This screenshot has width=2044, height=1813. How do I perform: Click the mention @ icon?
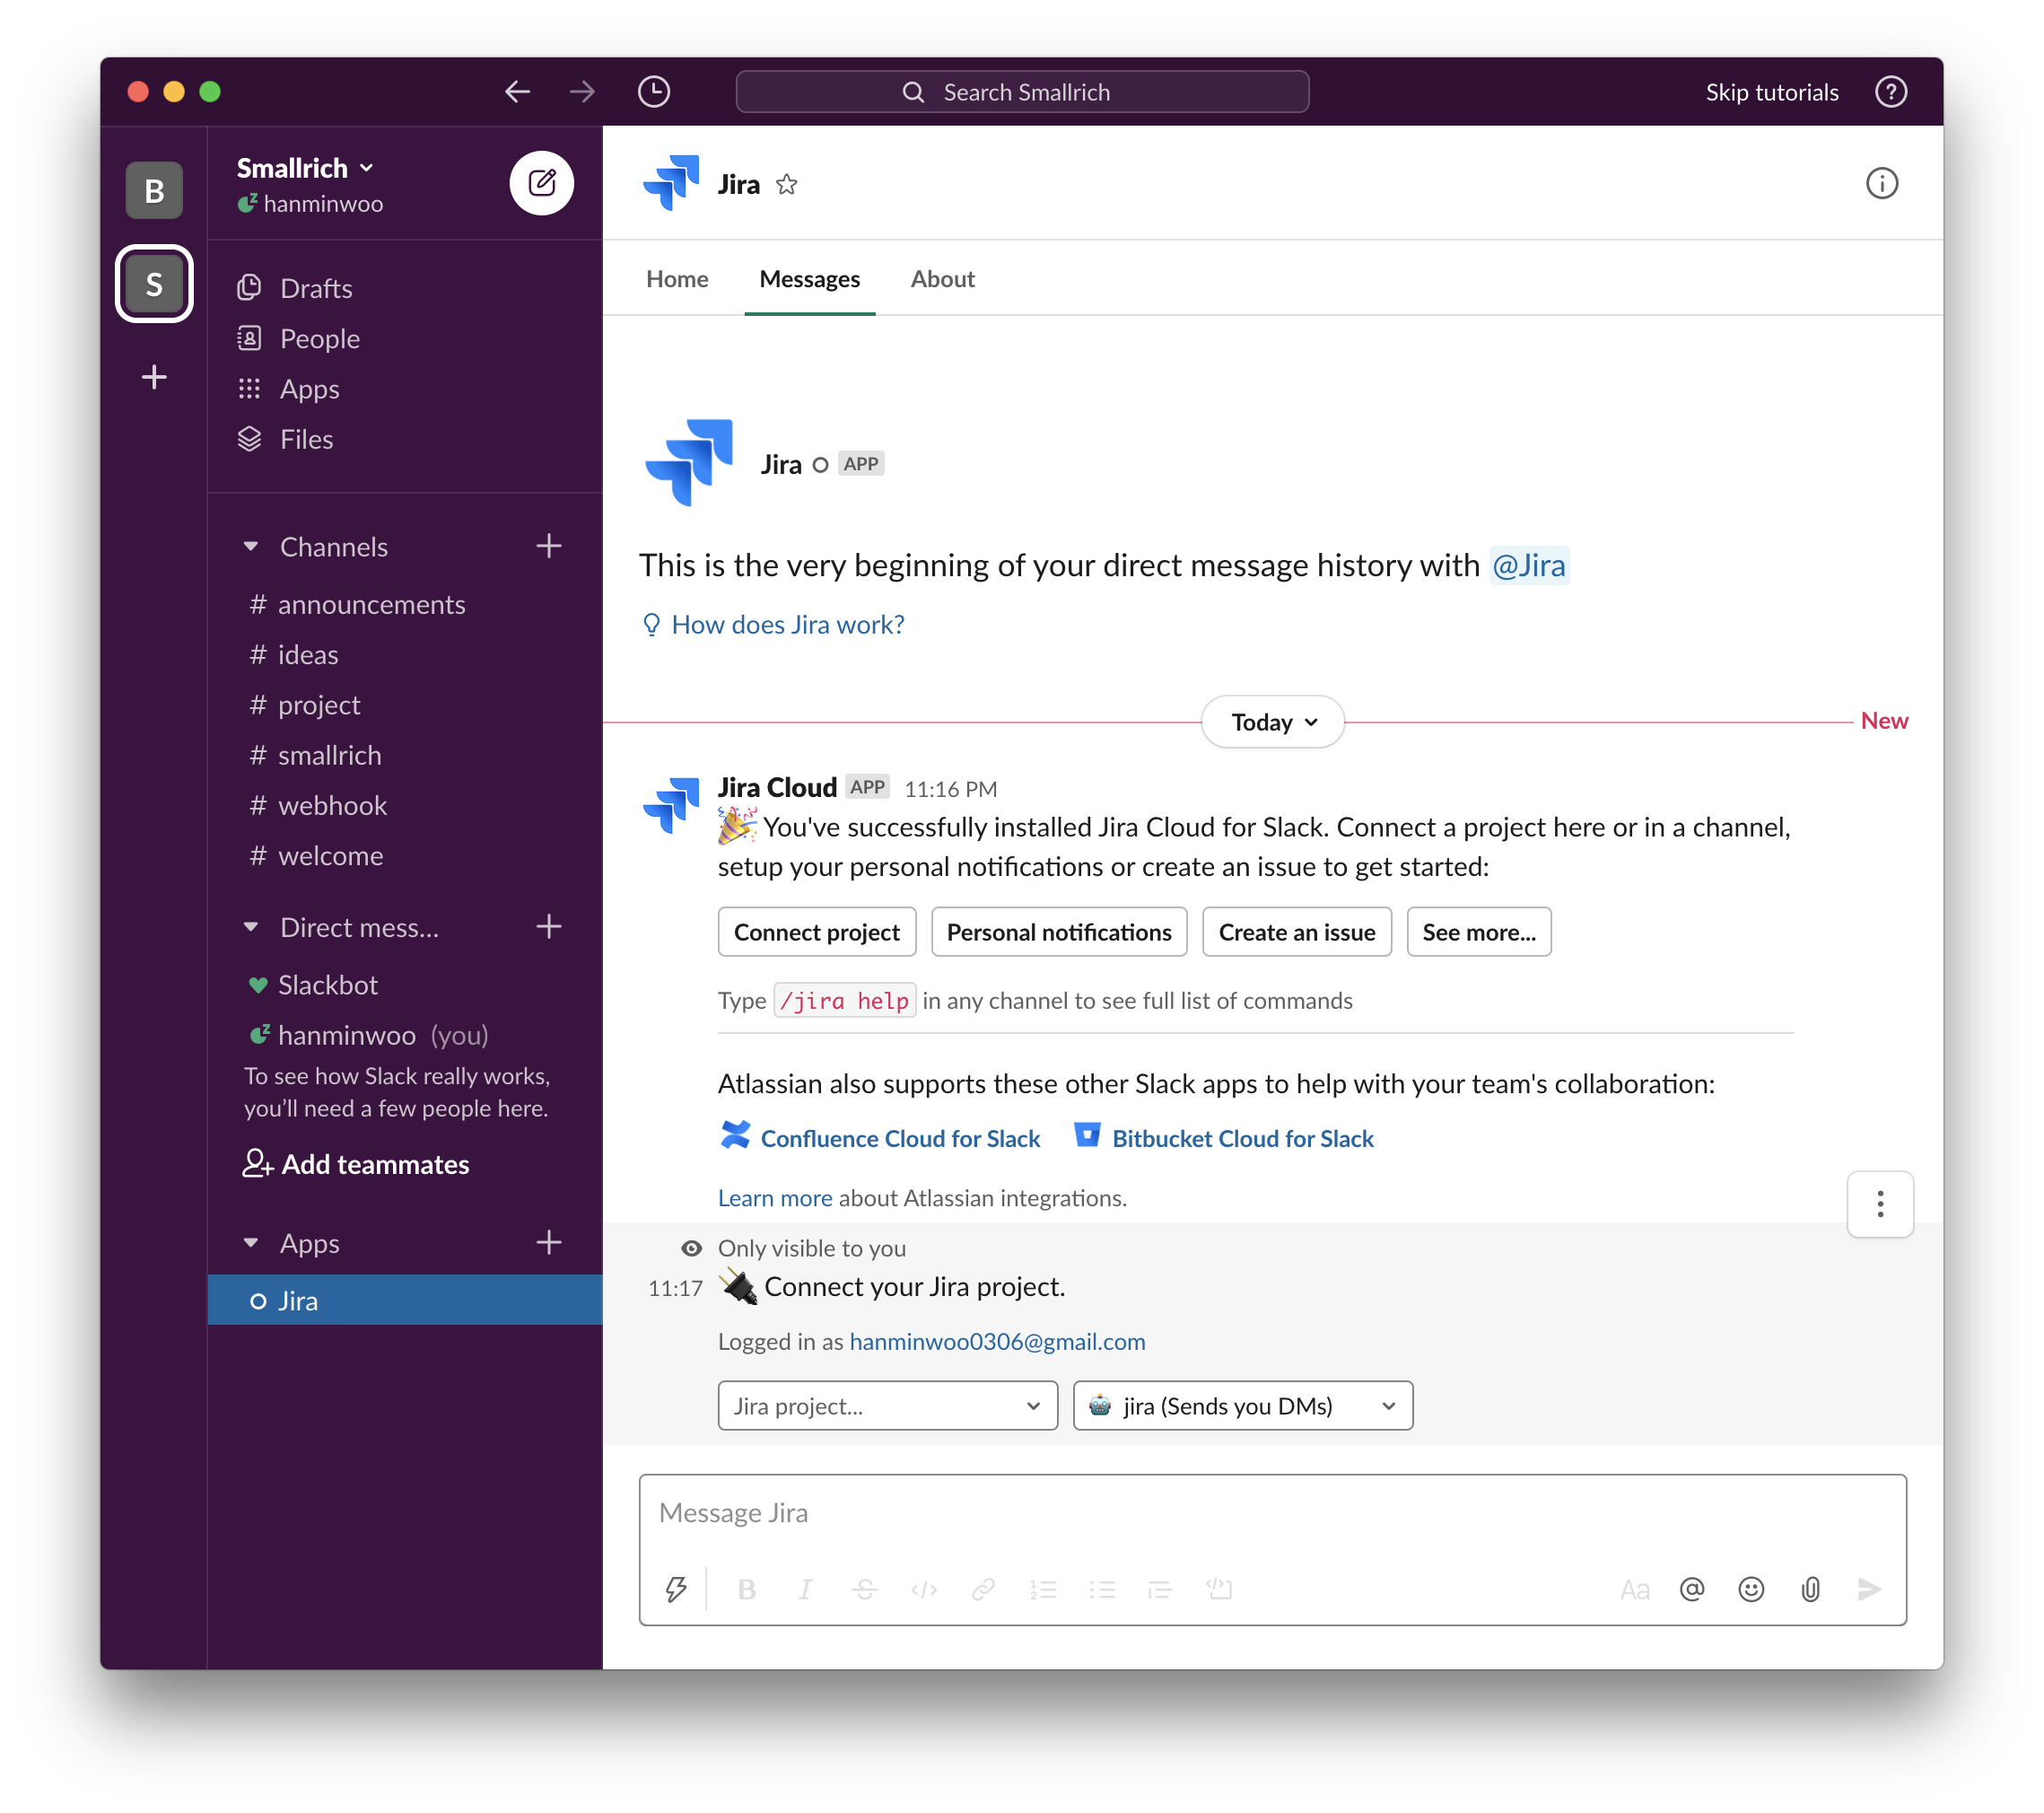(x=1692, y=1589)
